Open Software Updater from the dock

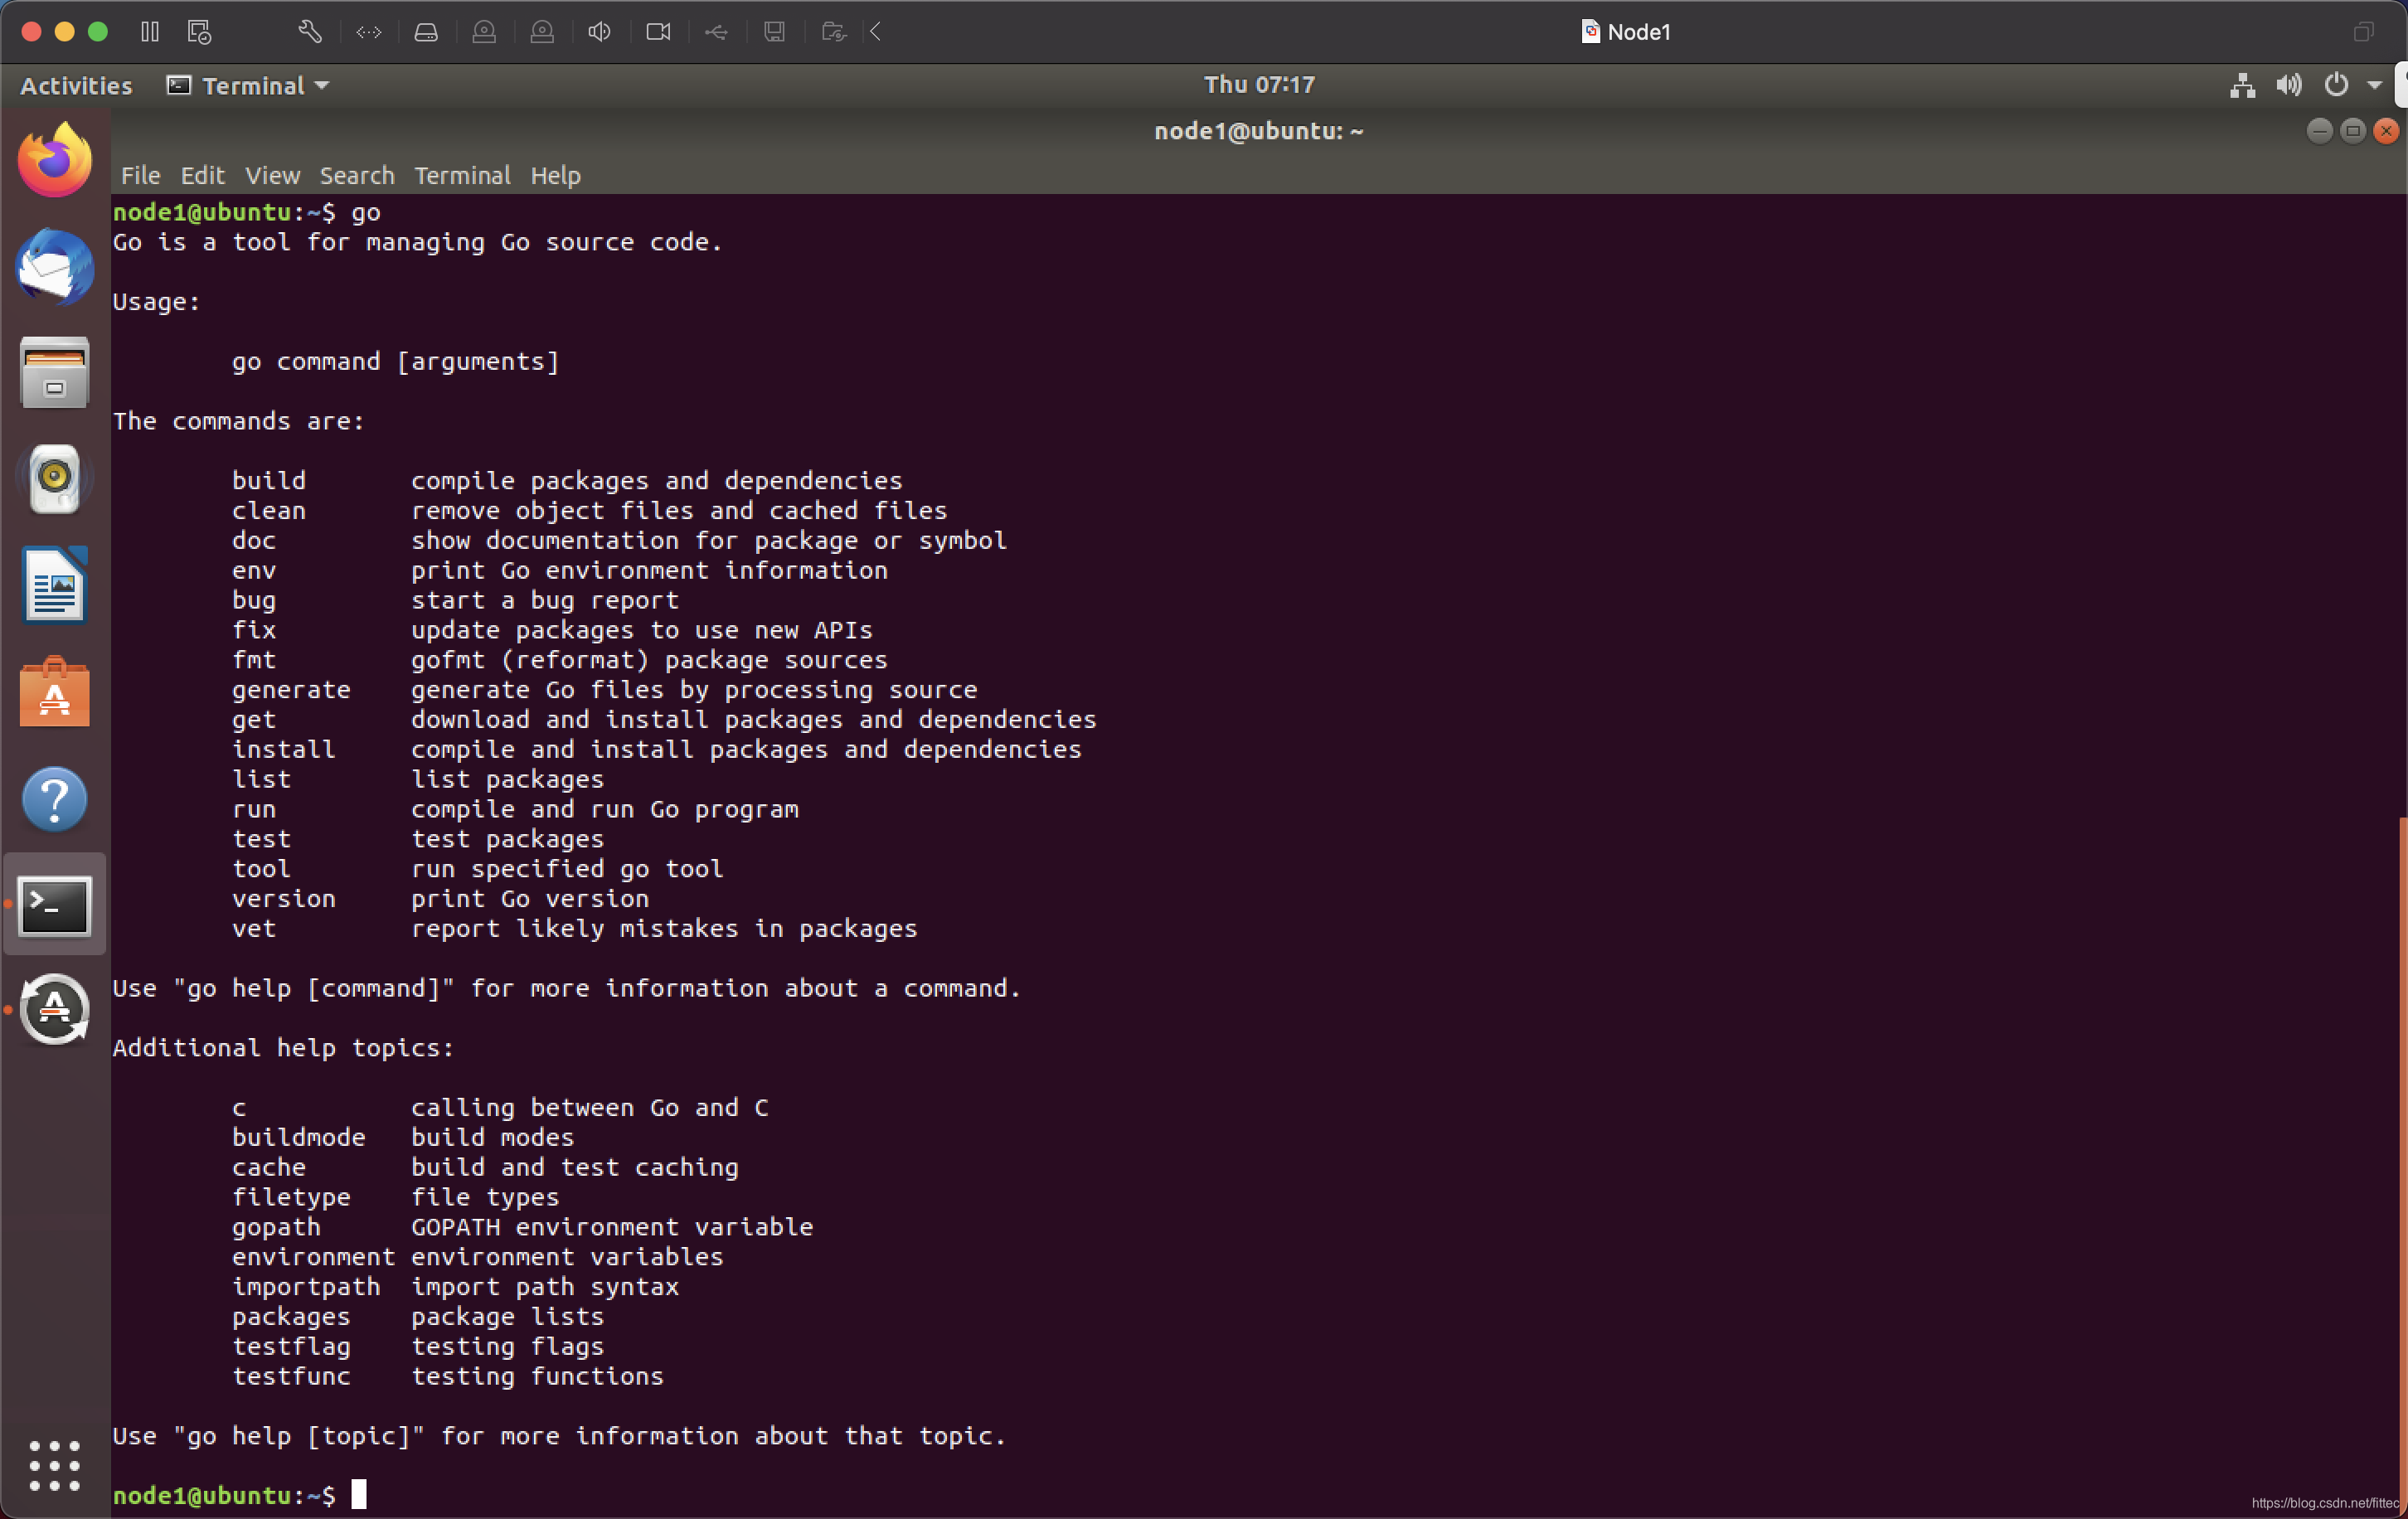click(55, 1010)
